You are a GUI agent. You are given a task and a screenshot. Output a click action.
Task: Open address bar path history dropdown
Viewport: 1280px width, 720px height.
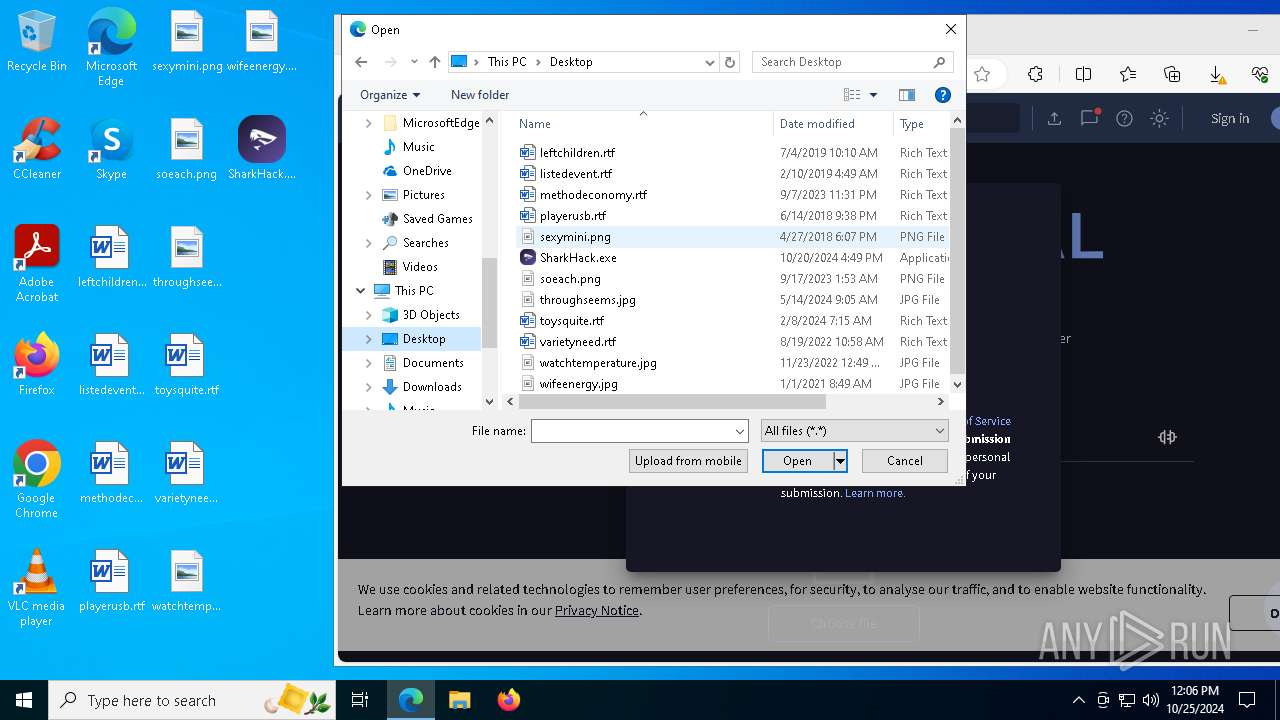point(710,62)
